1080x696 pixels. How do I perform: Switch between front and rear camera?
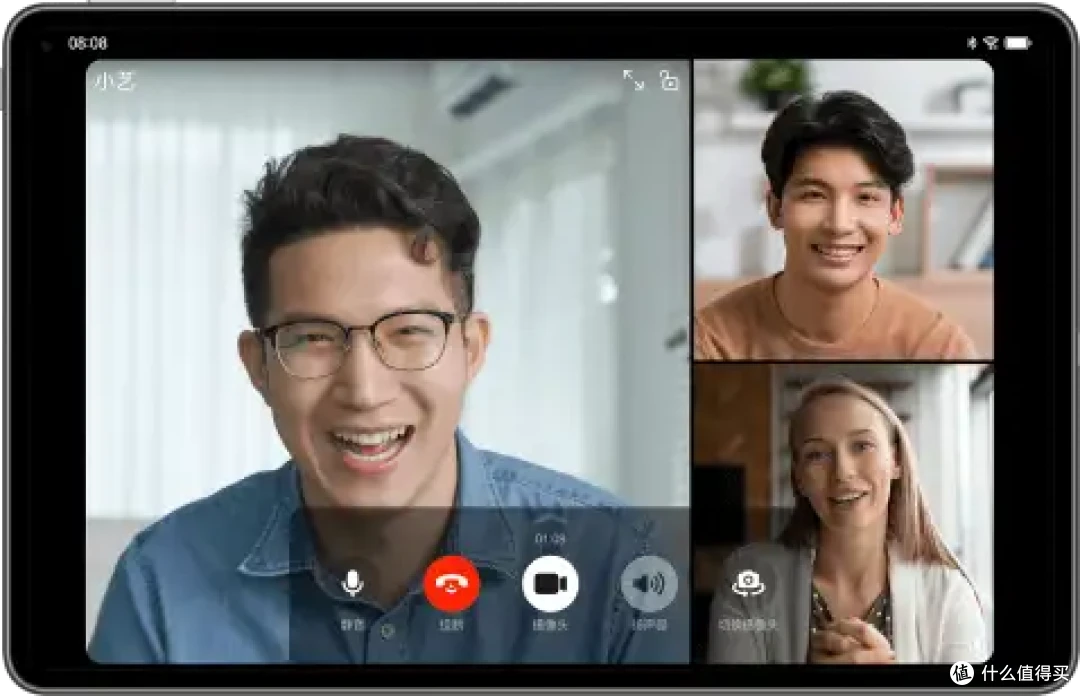pos(748,584)
